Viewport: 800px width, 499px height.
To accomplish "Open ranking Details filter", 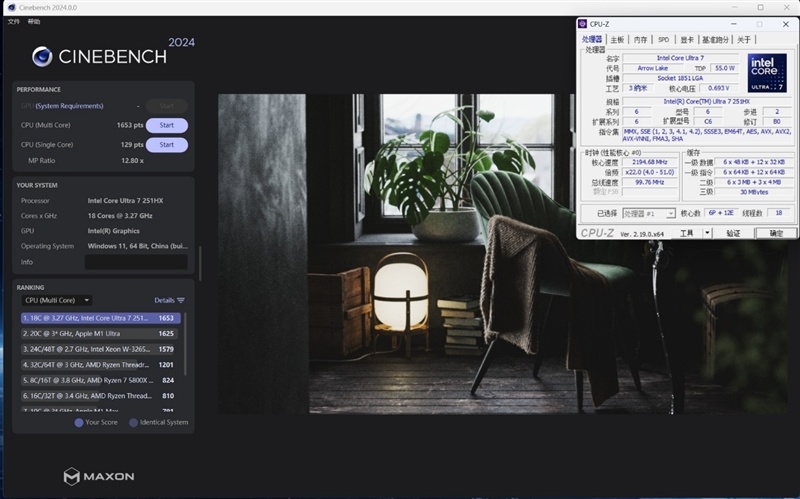I will 169,301.
